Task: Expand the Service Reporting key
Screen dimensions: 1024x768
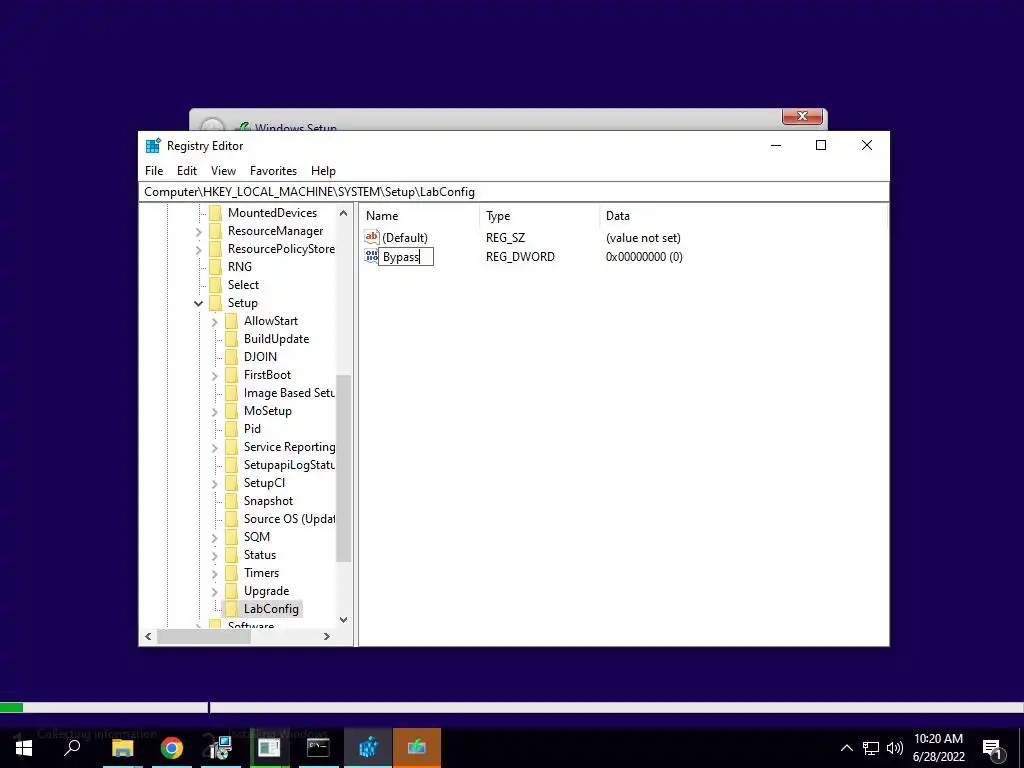Action: (x=215, y=447)
